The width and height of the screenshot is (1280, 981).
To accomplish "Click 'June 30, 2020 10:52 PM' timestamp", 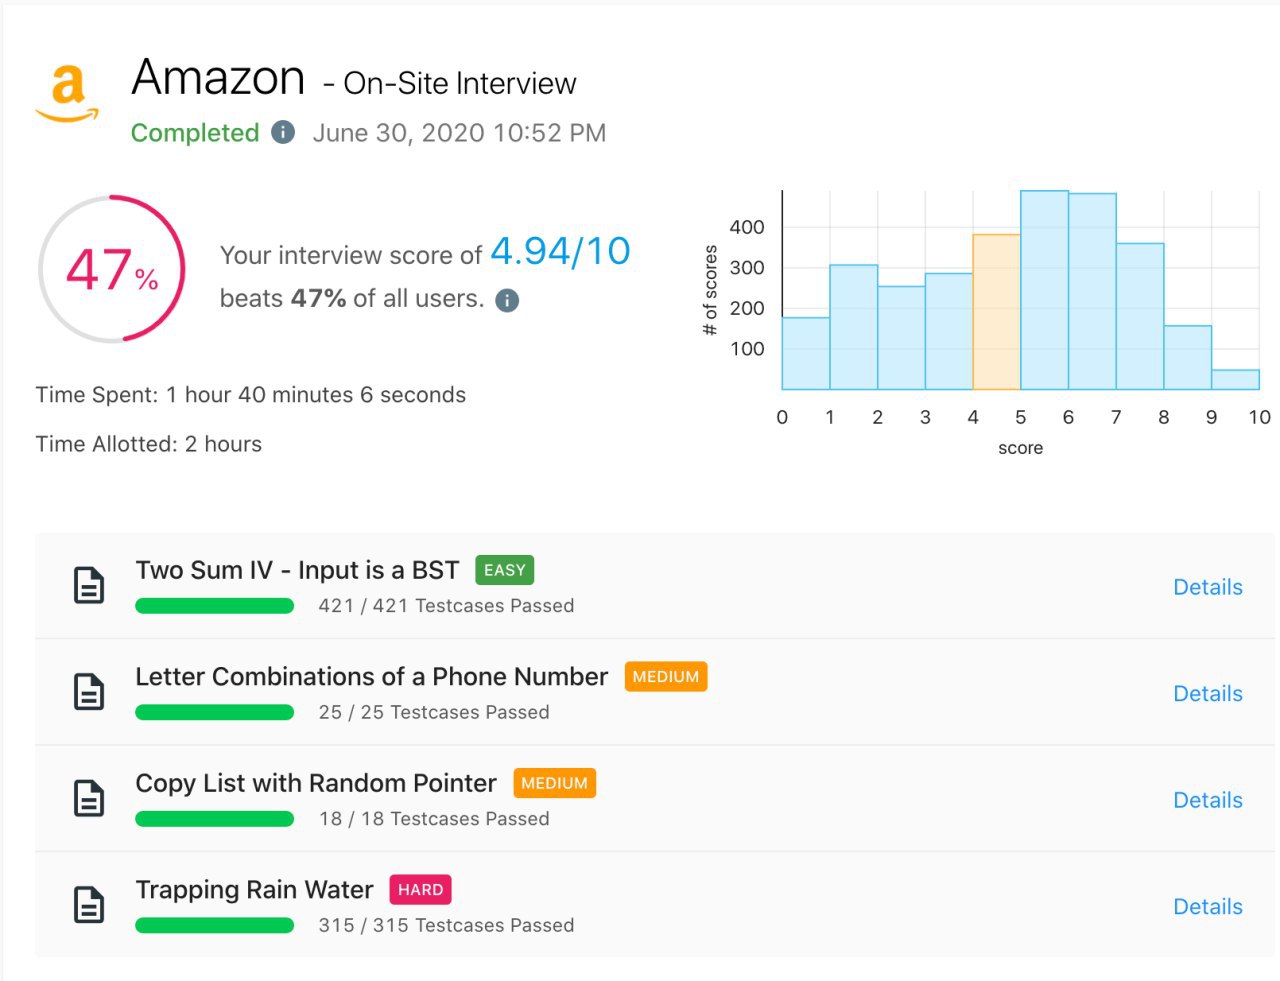I will (459, 133).
